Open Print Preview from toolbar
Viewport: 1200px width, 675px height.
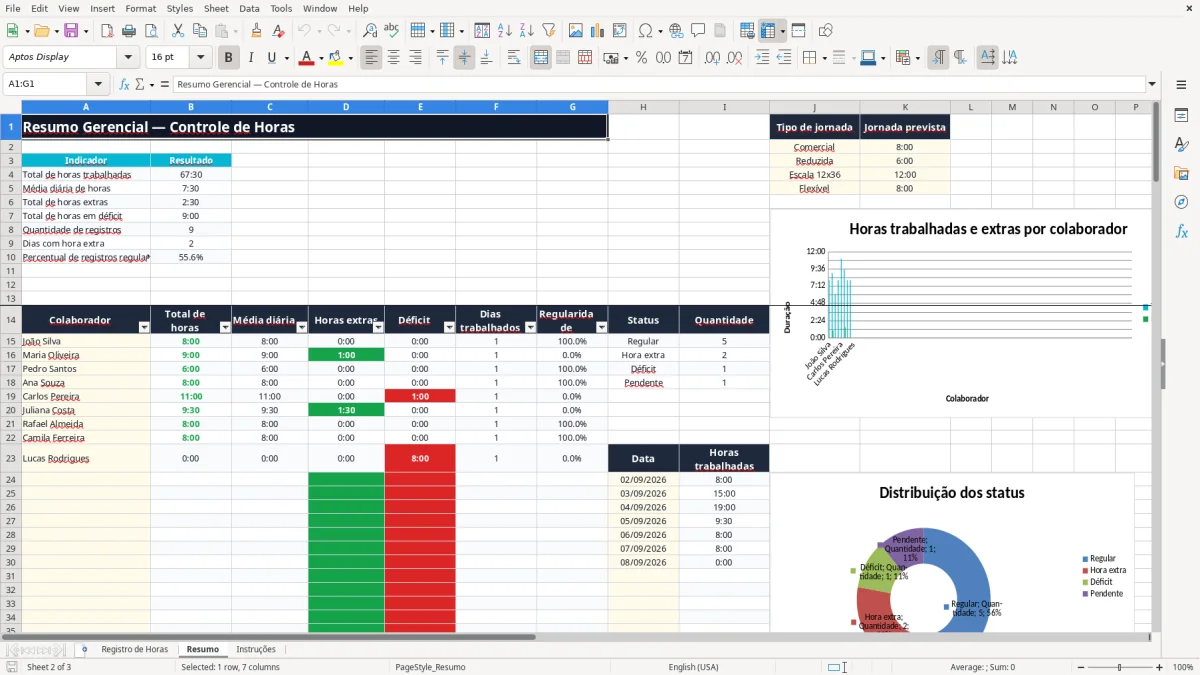coord(151,31)
